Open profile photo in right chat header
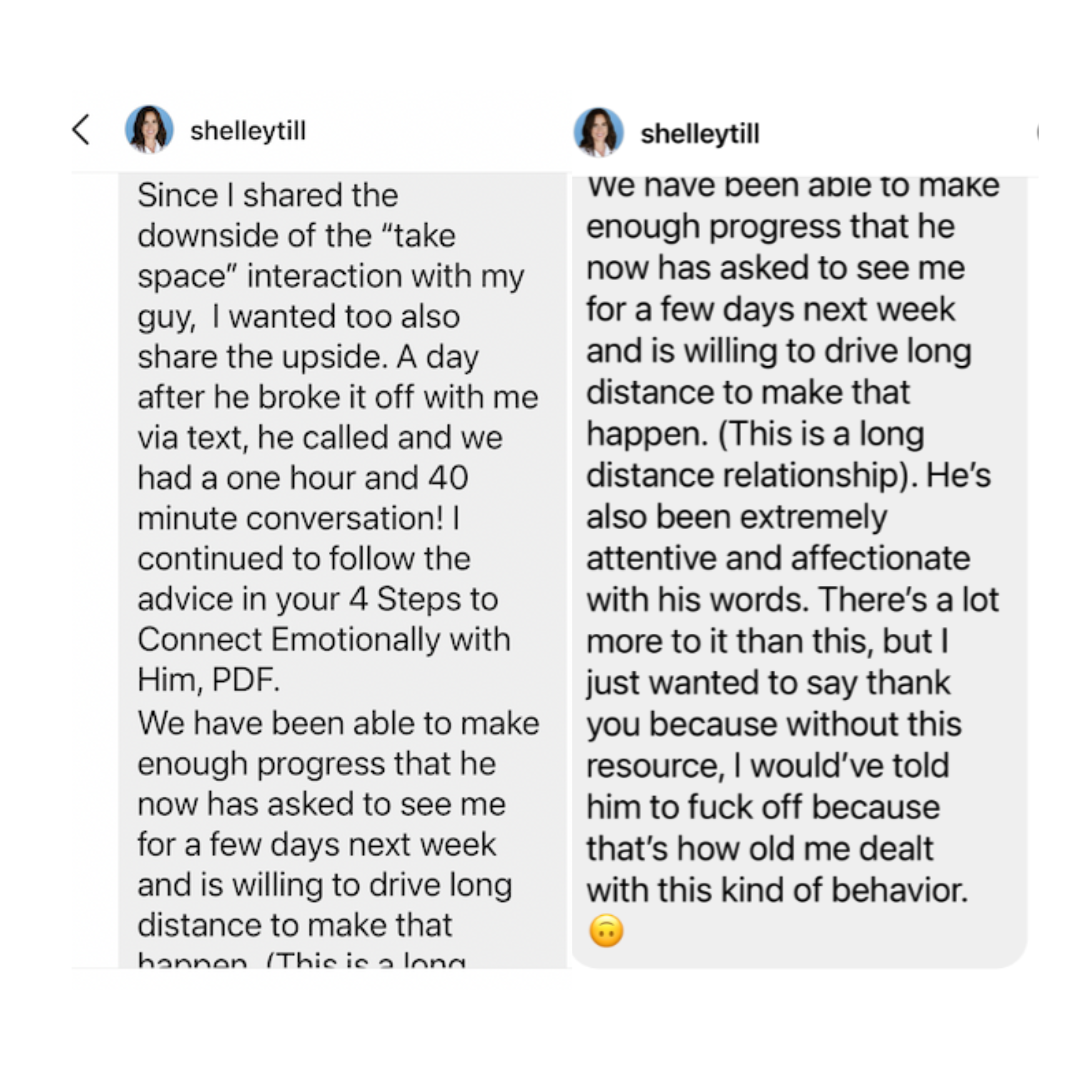This screenshot has width=1080, height=1080. pyautogui.click(x=599, y=132)
